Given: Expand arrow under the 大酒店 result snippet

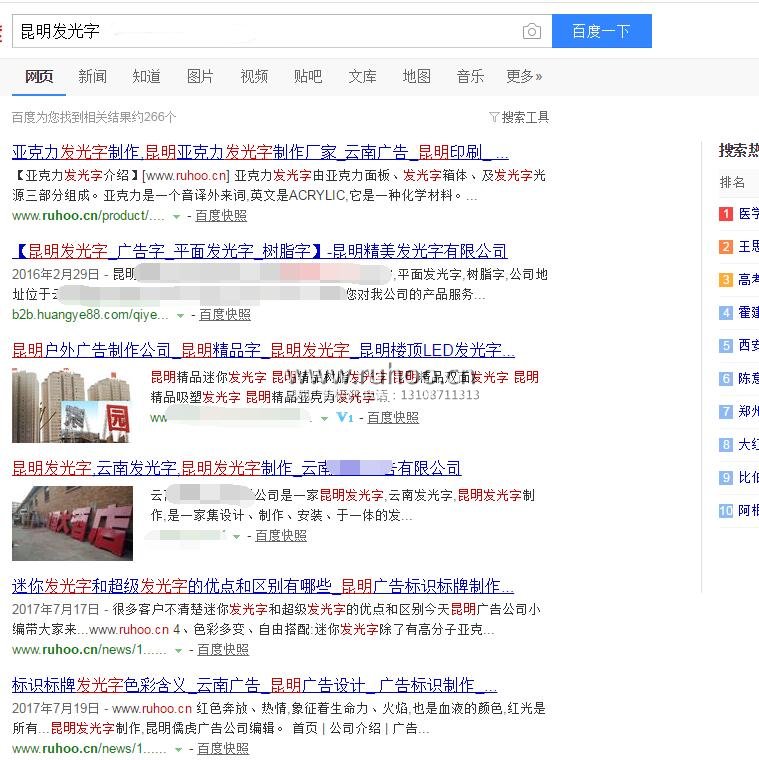Looking at the screenshot, I should click(237, 537).
